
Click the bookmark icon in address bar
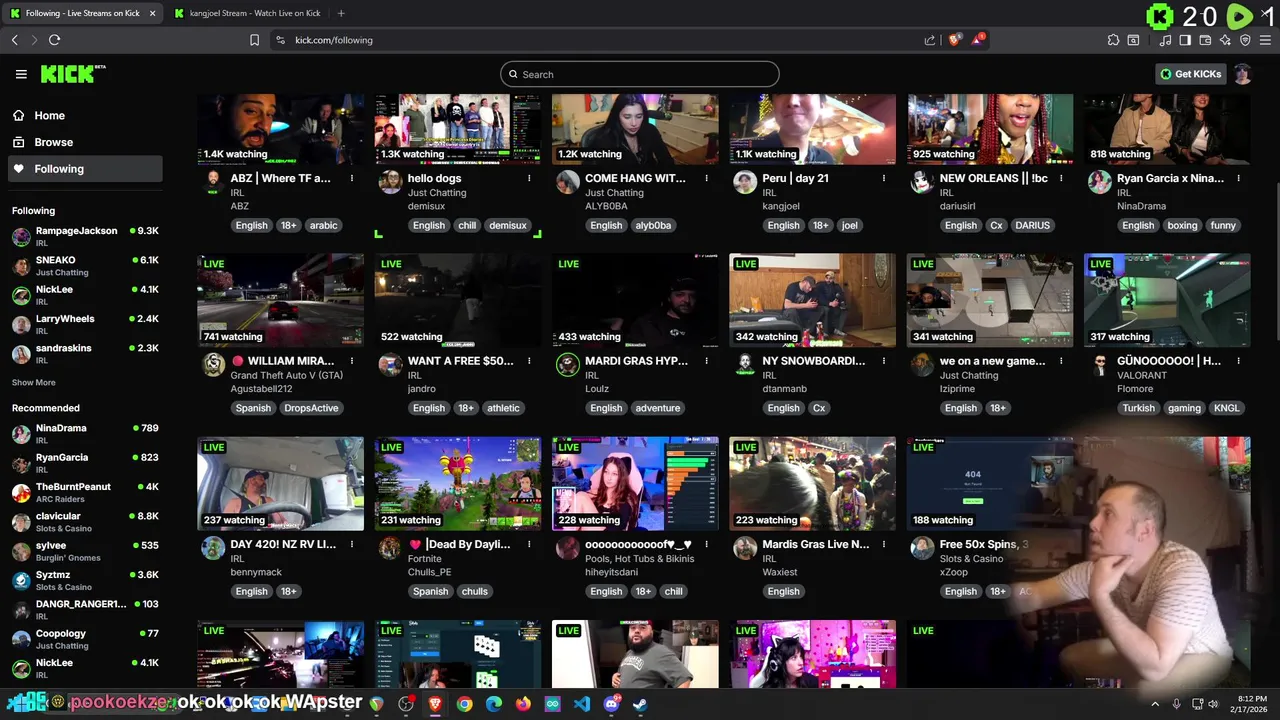click(x=254, y=40)
